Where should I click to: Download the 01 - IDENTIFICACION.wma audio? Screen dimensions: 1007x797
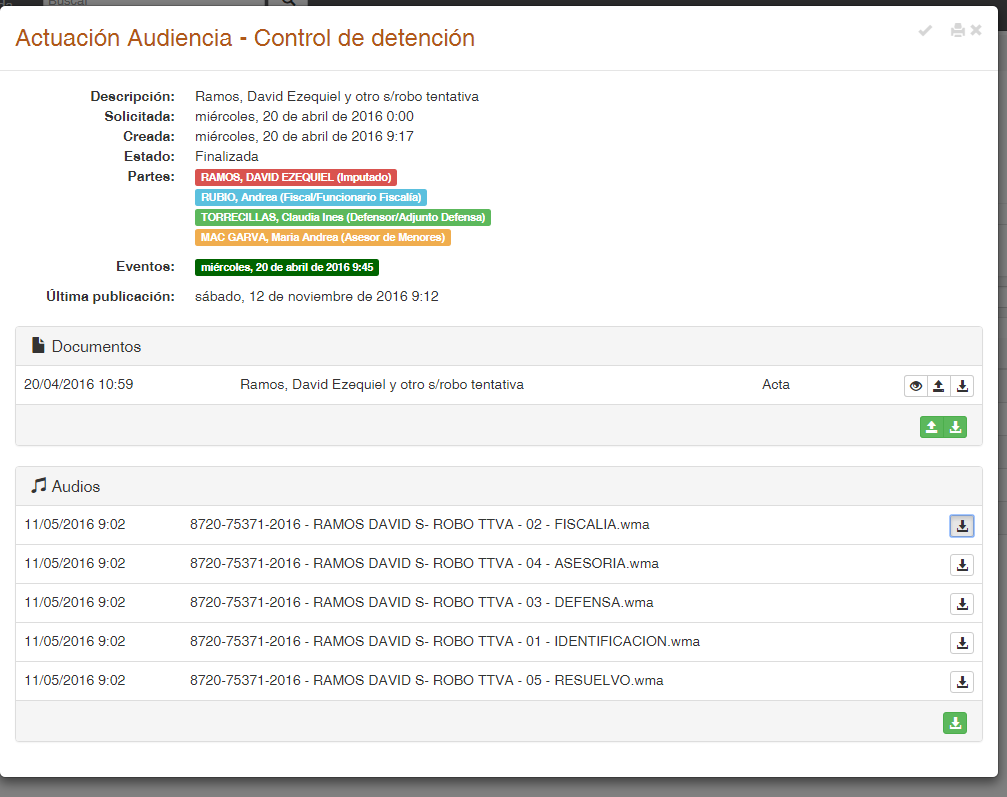961,643
